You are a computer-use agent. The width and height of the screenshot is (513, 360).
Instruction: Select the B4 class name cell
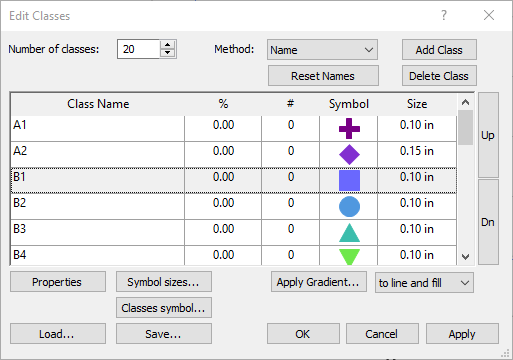click(x=98, y=256)
